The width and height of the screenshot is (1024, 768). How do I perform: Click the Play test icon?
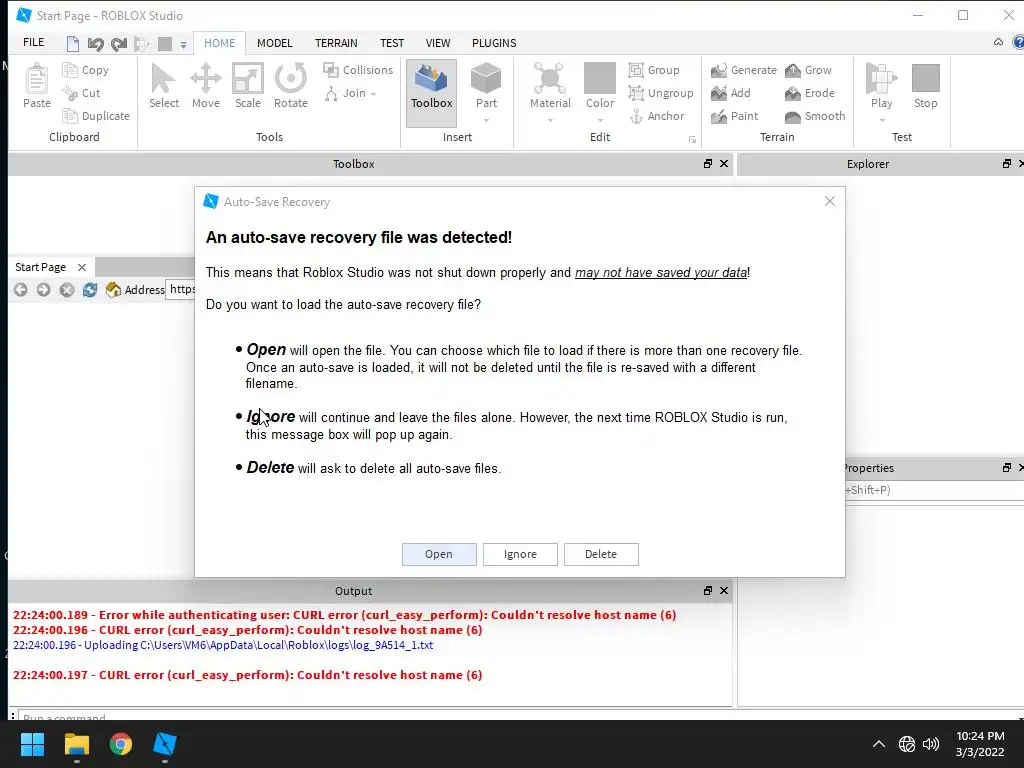(881, 78)
